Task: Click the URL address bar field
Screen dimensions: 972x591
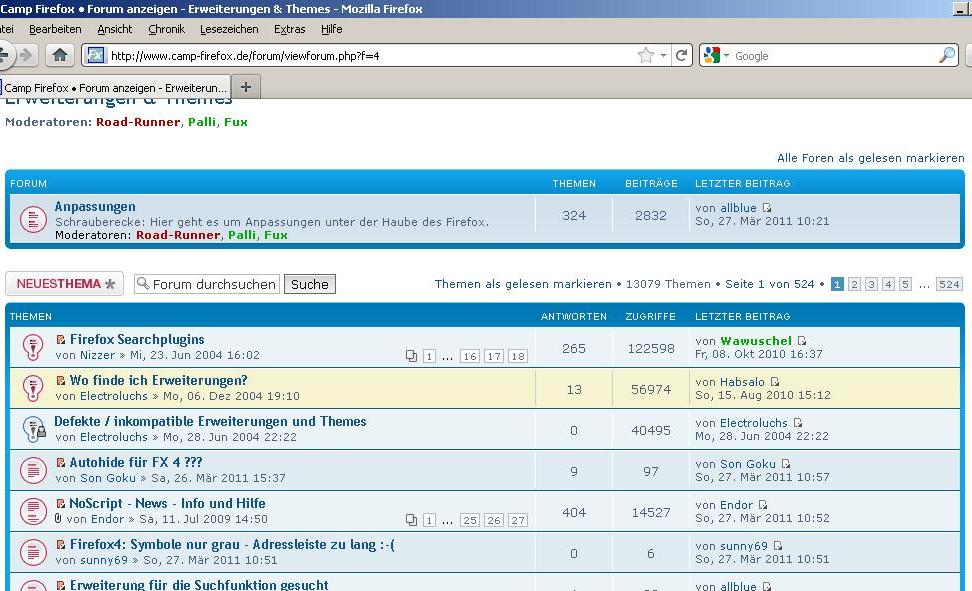Action: 372,55
